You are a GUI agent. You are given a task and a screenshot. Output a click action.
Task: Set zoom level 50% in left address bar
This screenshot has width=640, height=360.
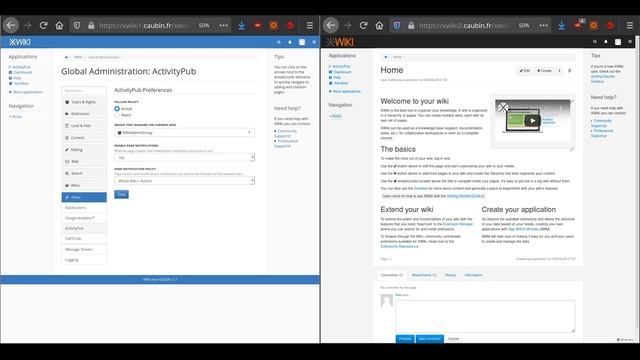tap(204, 25)
